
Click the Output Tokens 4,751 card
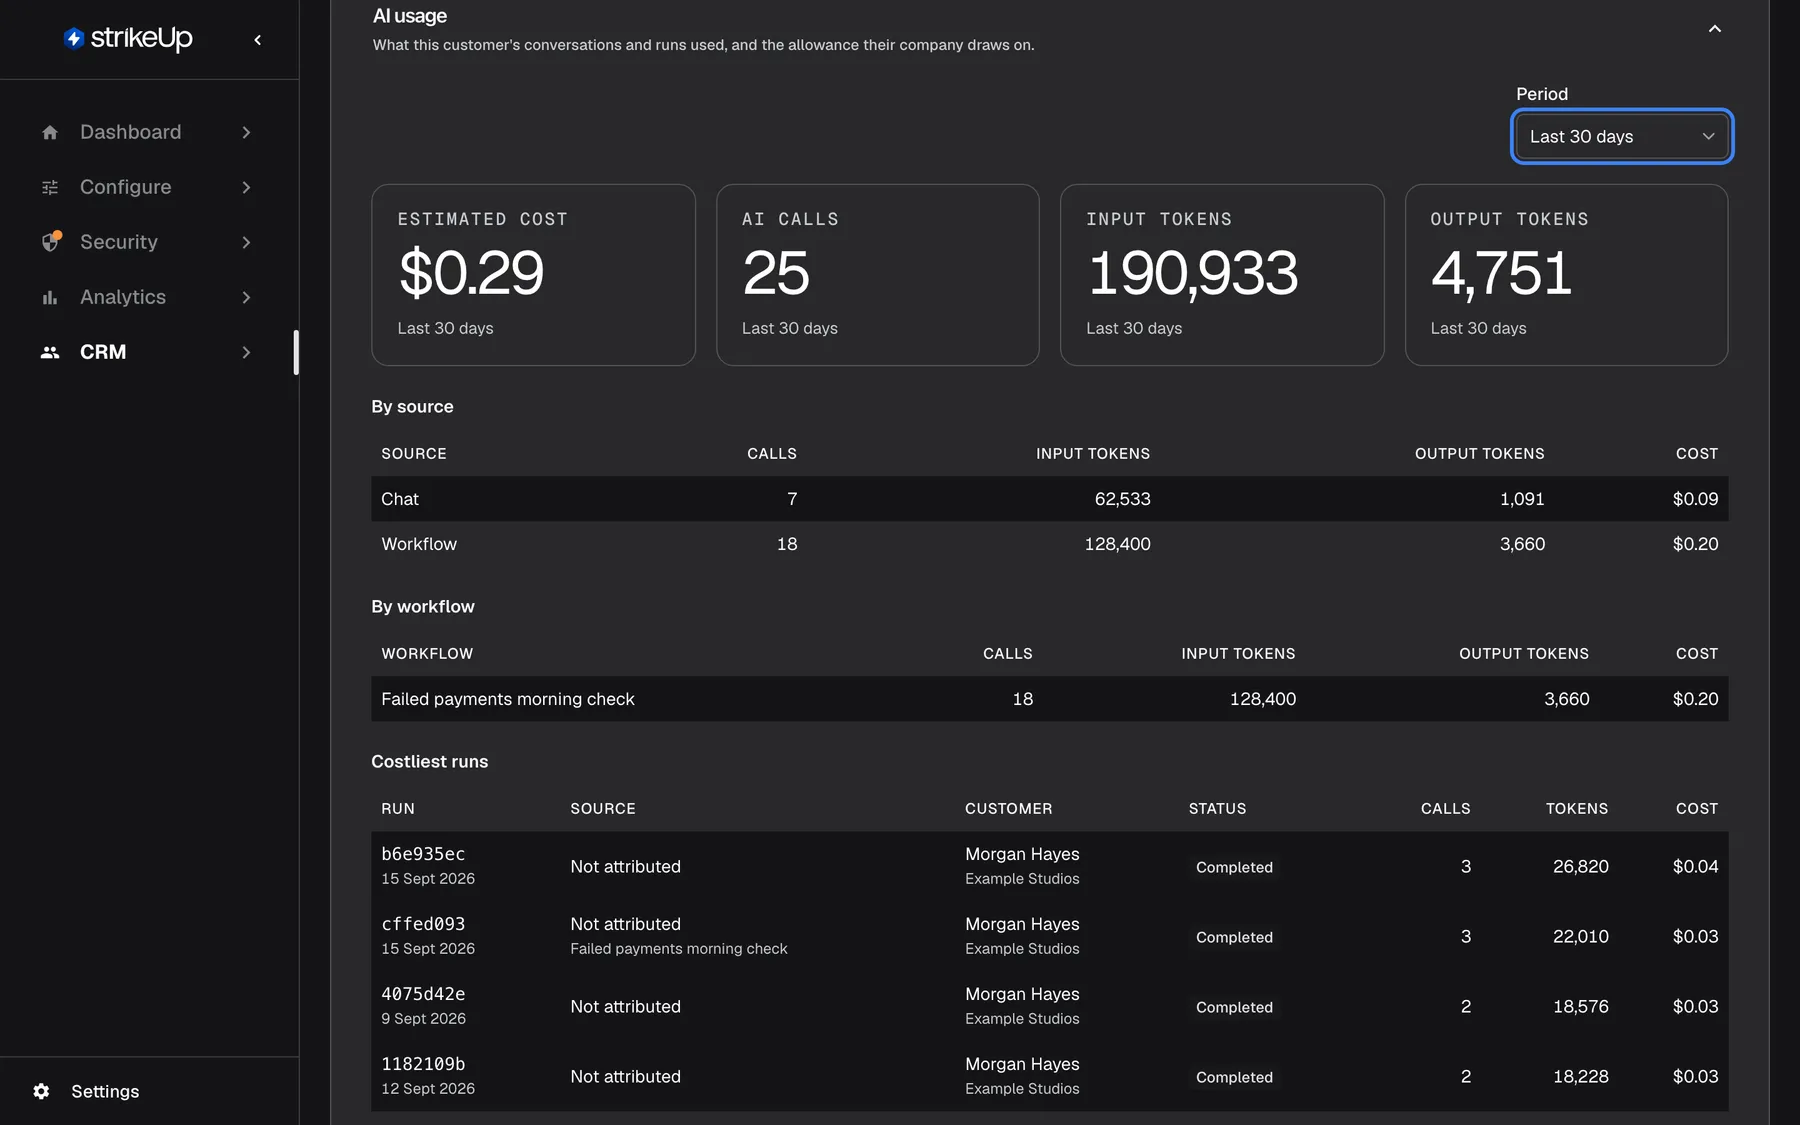(1566, 275)
